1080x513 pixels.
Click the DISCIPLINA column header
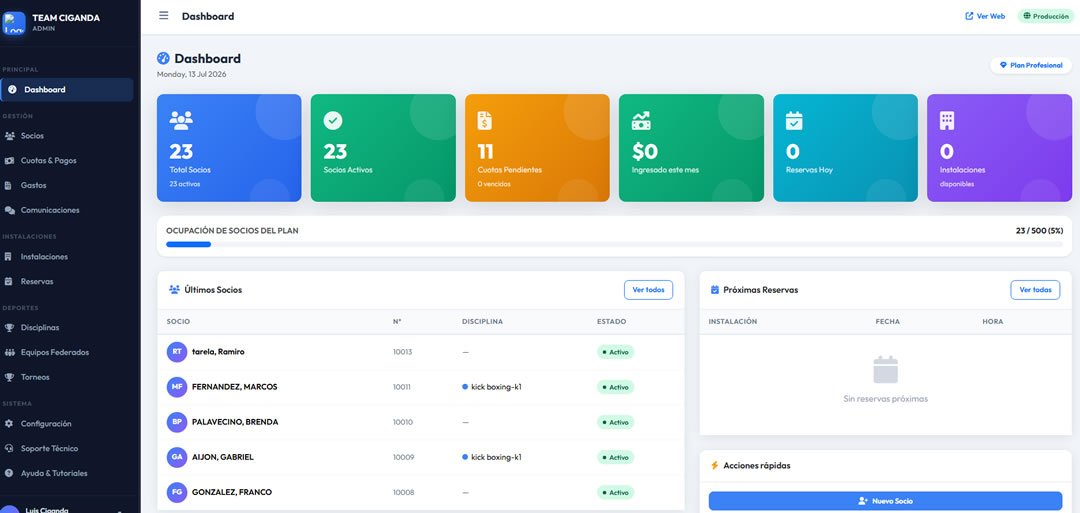[x=482, y=322]
